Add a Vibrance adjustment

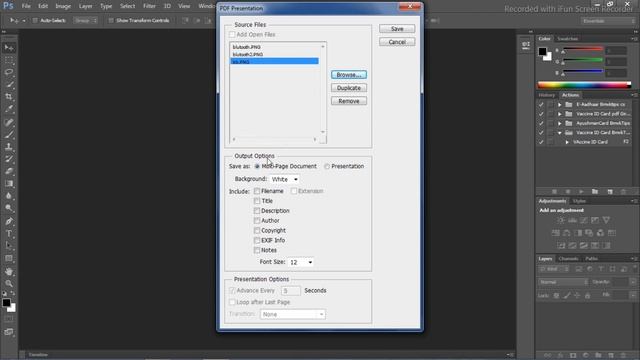606,220
